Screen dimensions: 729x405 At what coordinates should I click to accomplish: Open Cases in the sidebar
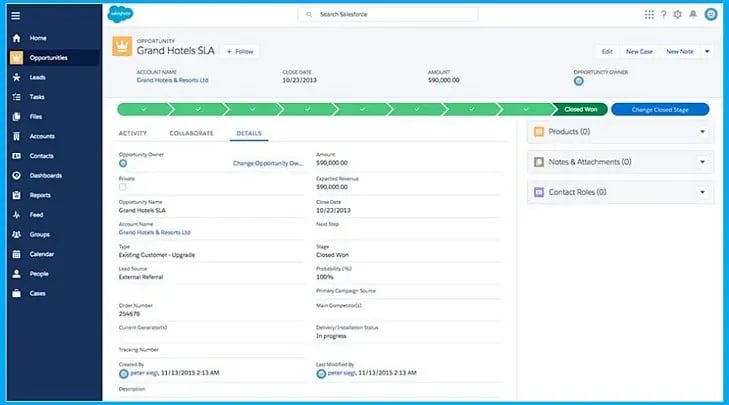pos(38,293)
